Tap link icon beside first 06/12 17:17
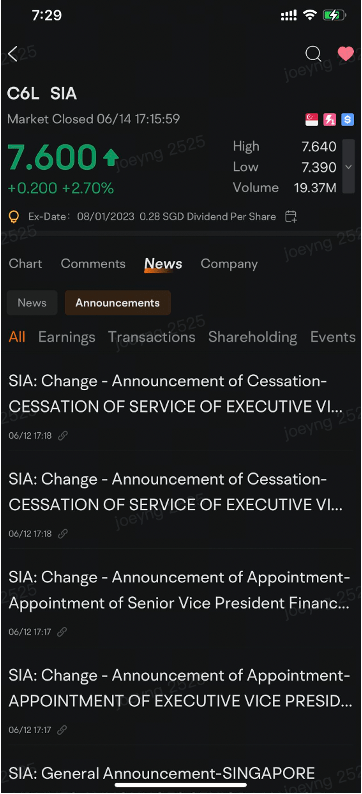Image resolution: width=362 pixels, height=794 pixels. tap(62, 631)
